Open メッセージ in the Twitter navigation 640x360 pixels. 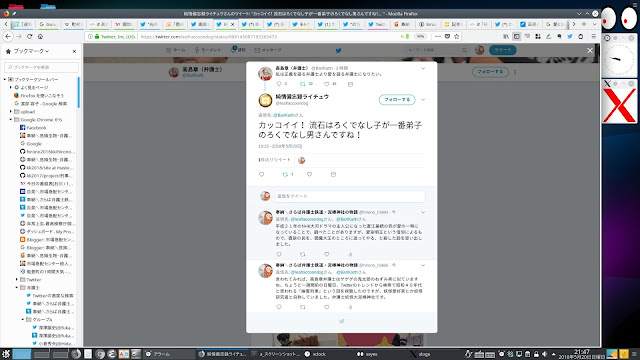click(x=268, y=50)
